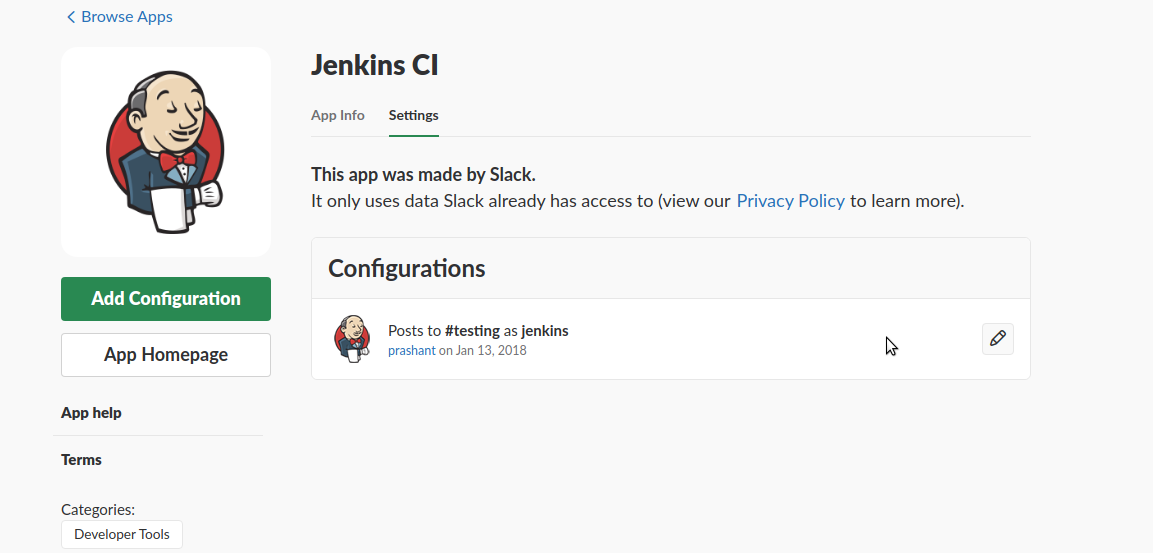The height and width of the screenshot is (553, 1153).
Task: Click the 'This app was made by Slack' notice
Action: click(424, 174)
